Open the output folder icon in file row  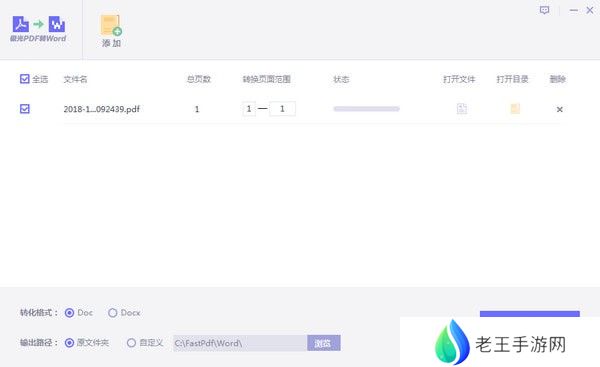pos(515,109)
